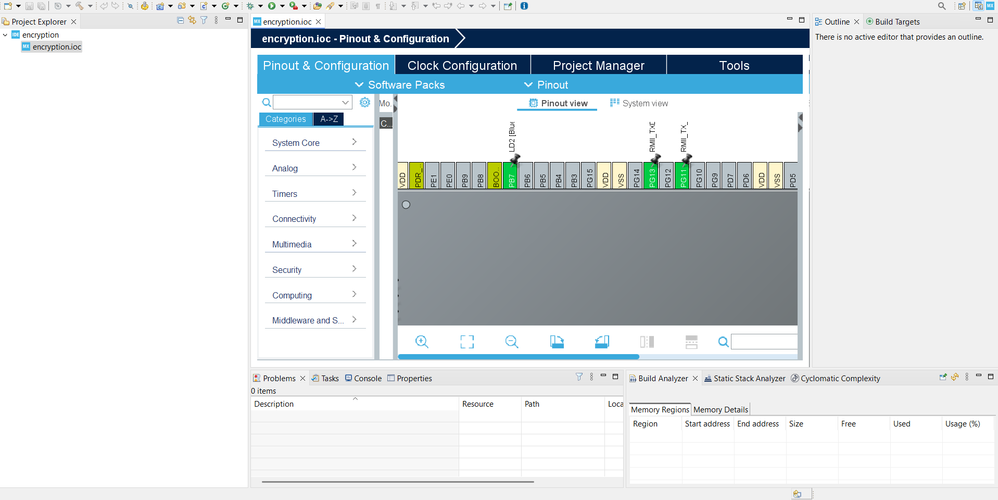Click the Debug bug icon in toolbar
This screenshot has width=998, height=500.
pyautogui.click(x=250, y=6)
